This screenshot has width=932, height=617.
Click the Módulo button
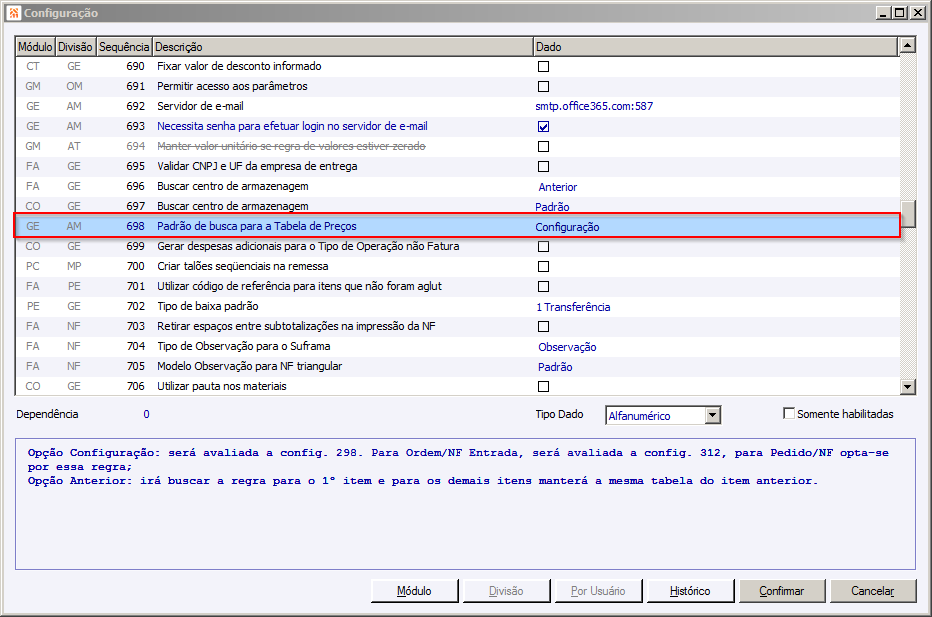tap(414, 591)
